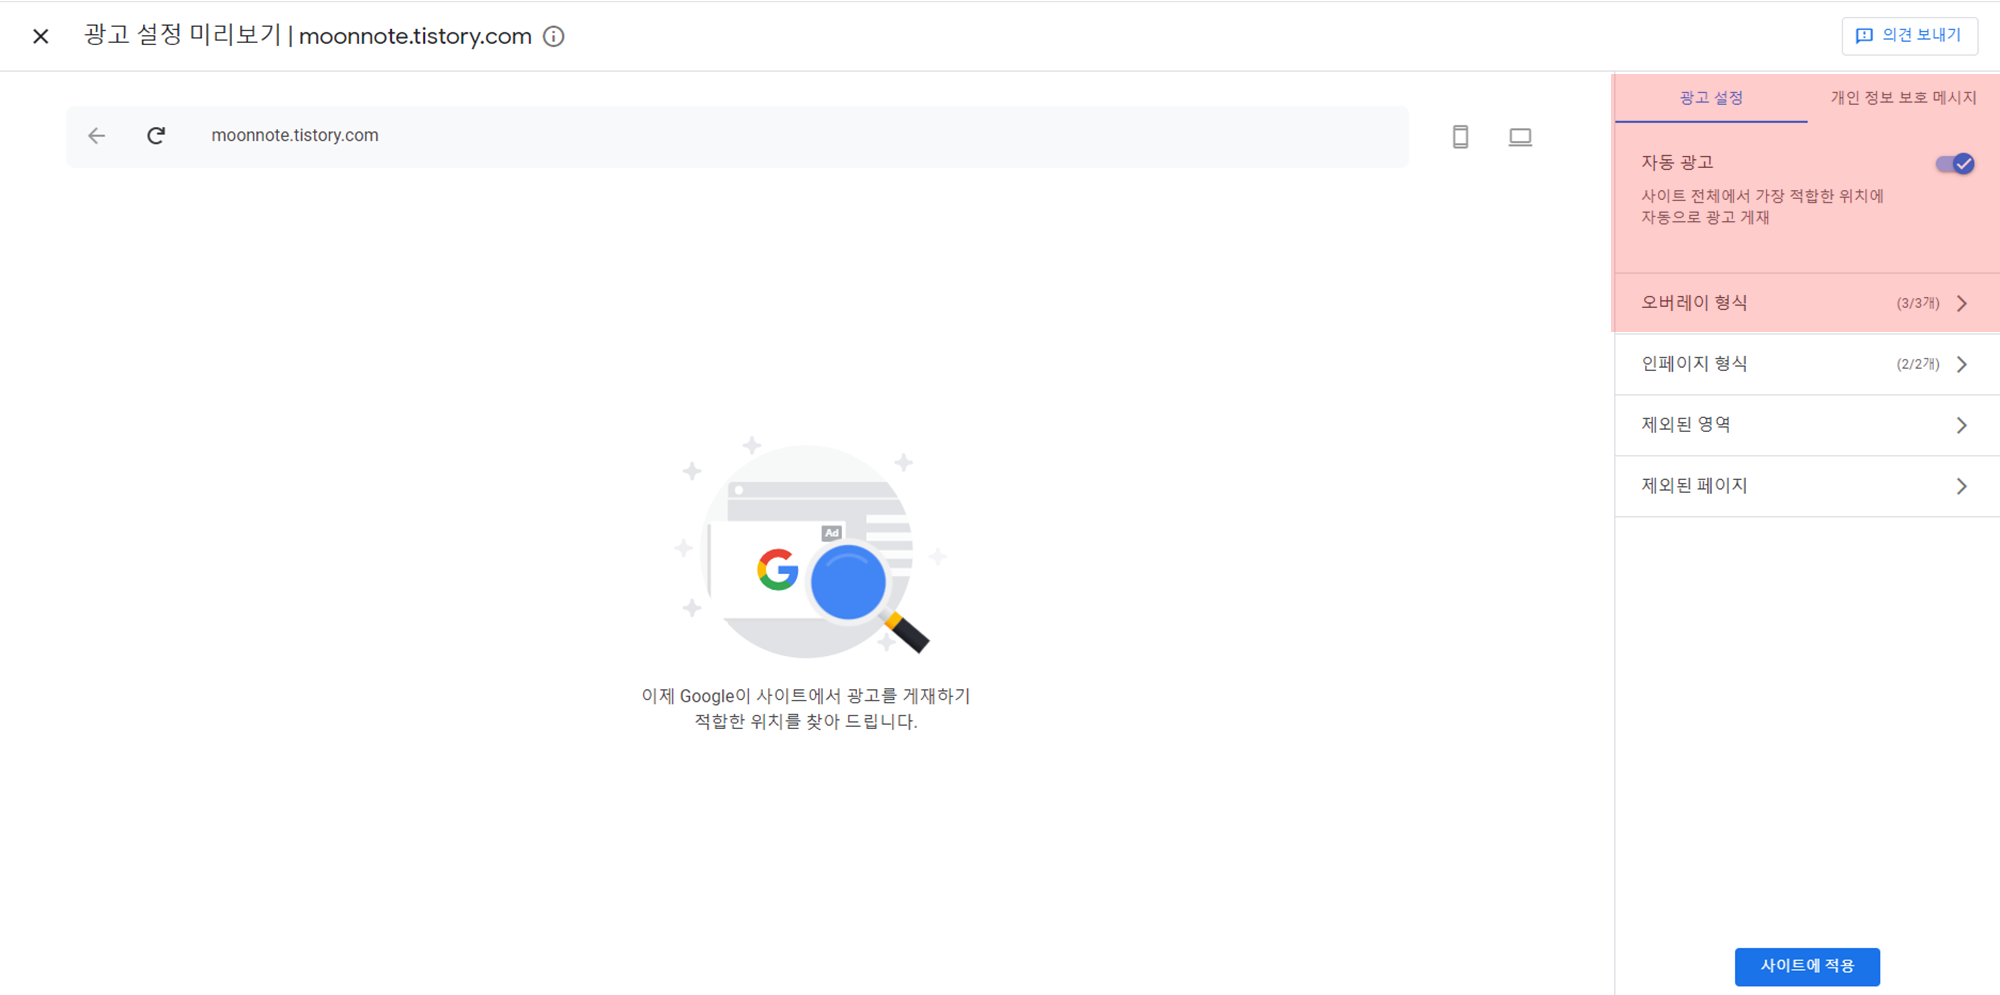Click the 사이트에 적용 button
The image size is (2000, 995).
click(1807, 966)
